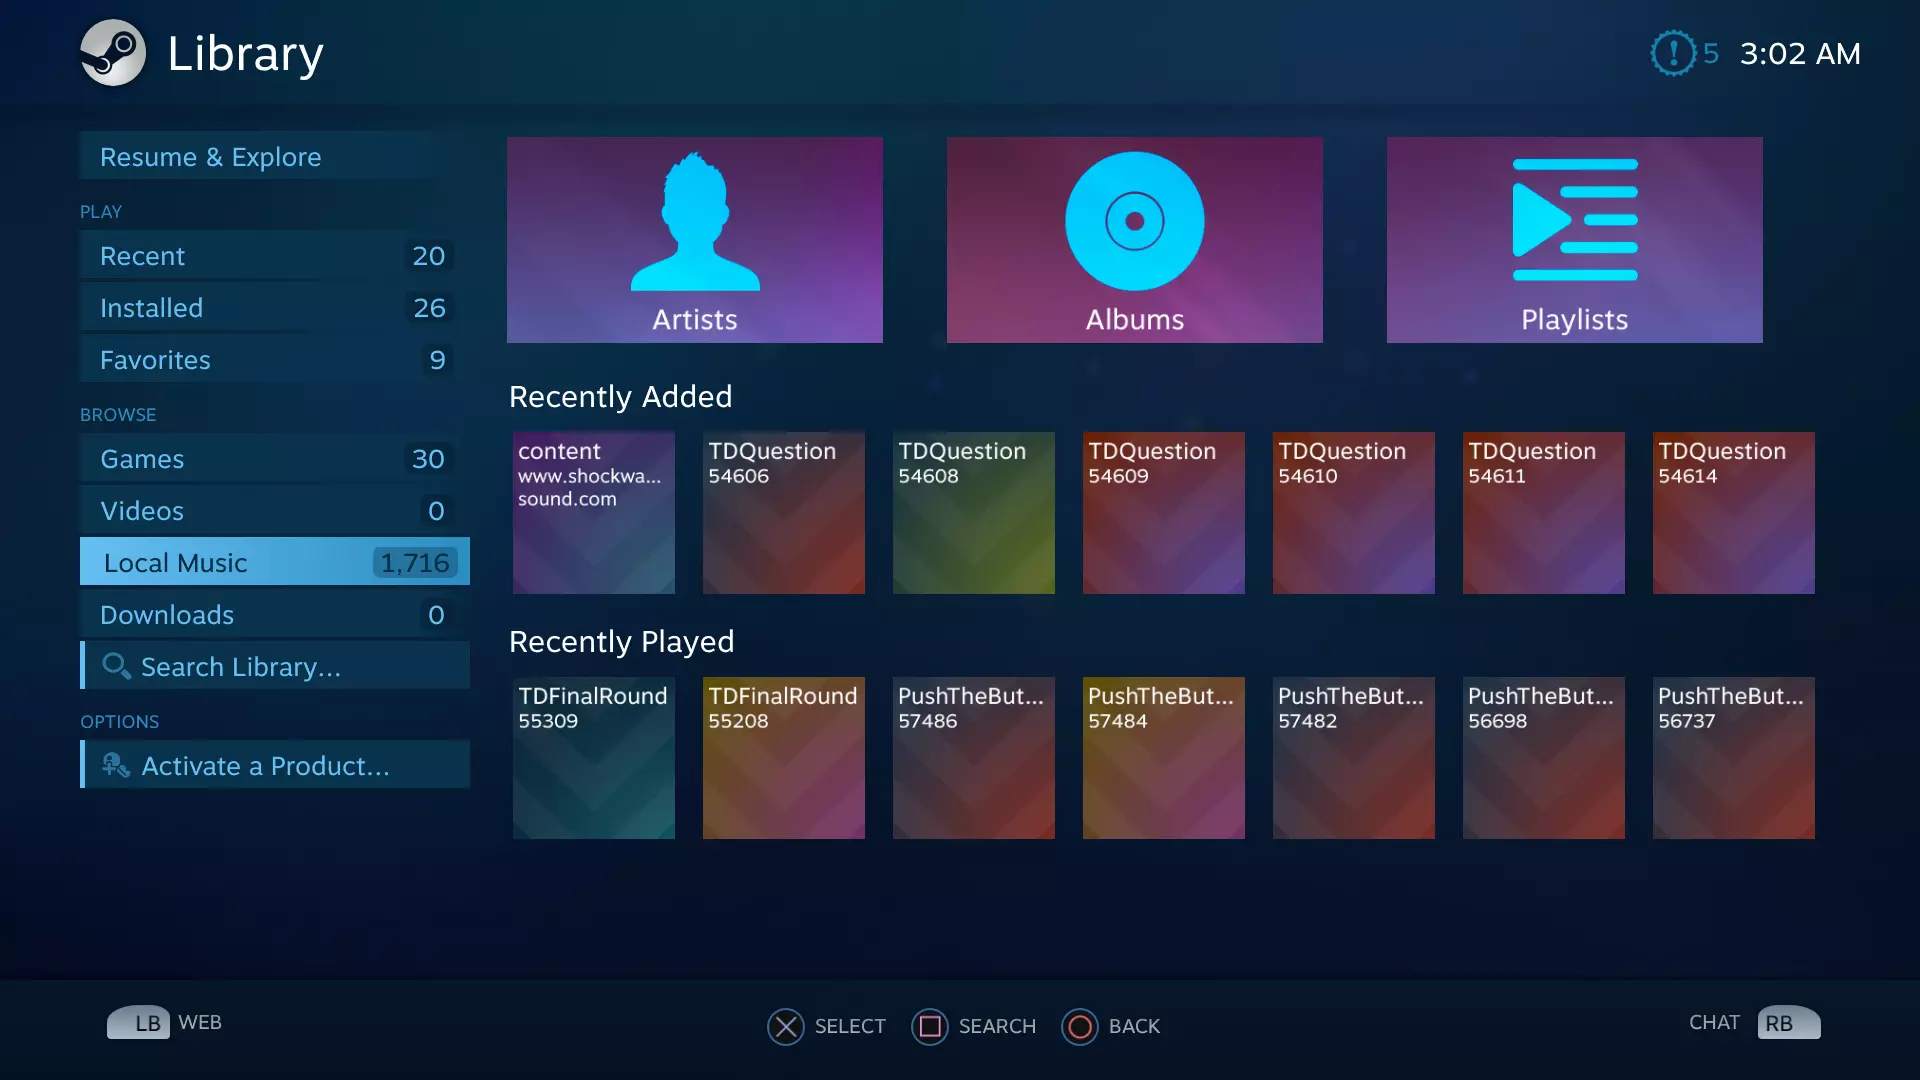Select Videos in the Browse section
Image resolution: width=1920 pixels, height=1080 pixels.
coord(265,511)
